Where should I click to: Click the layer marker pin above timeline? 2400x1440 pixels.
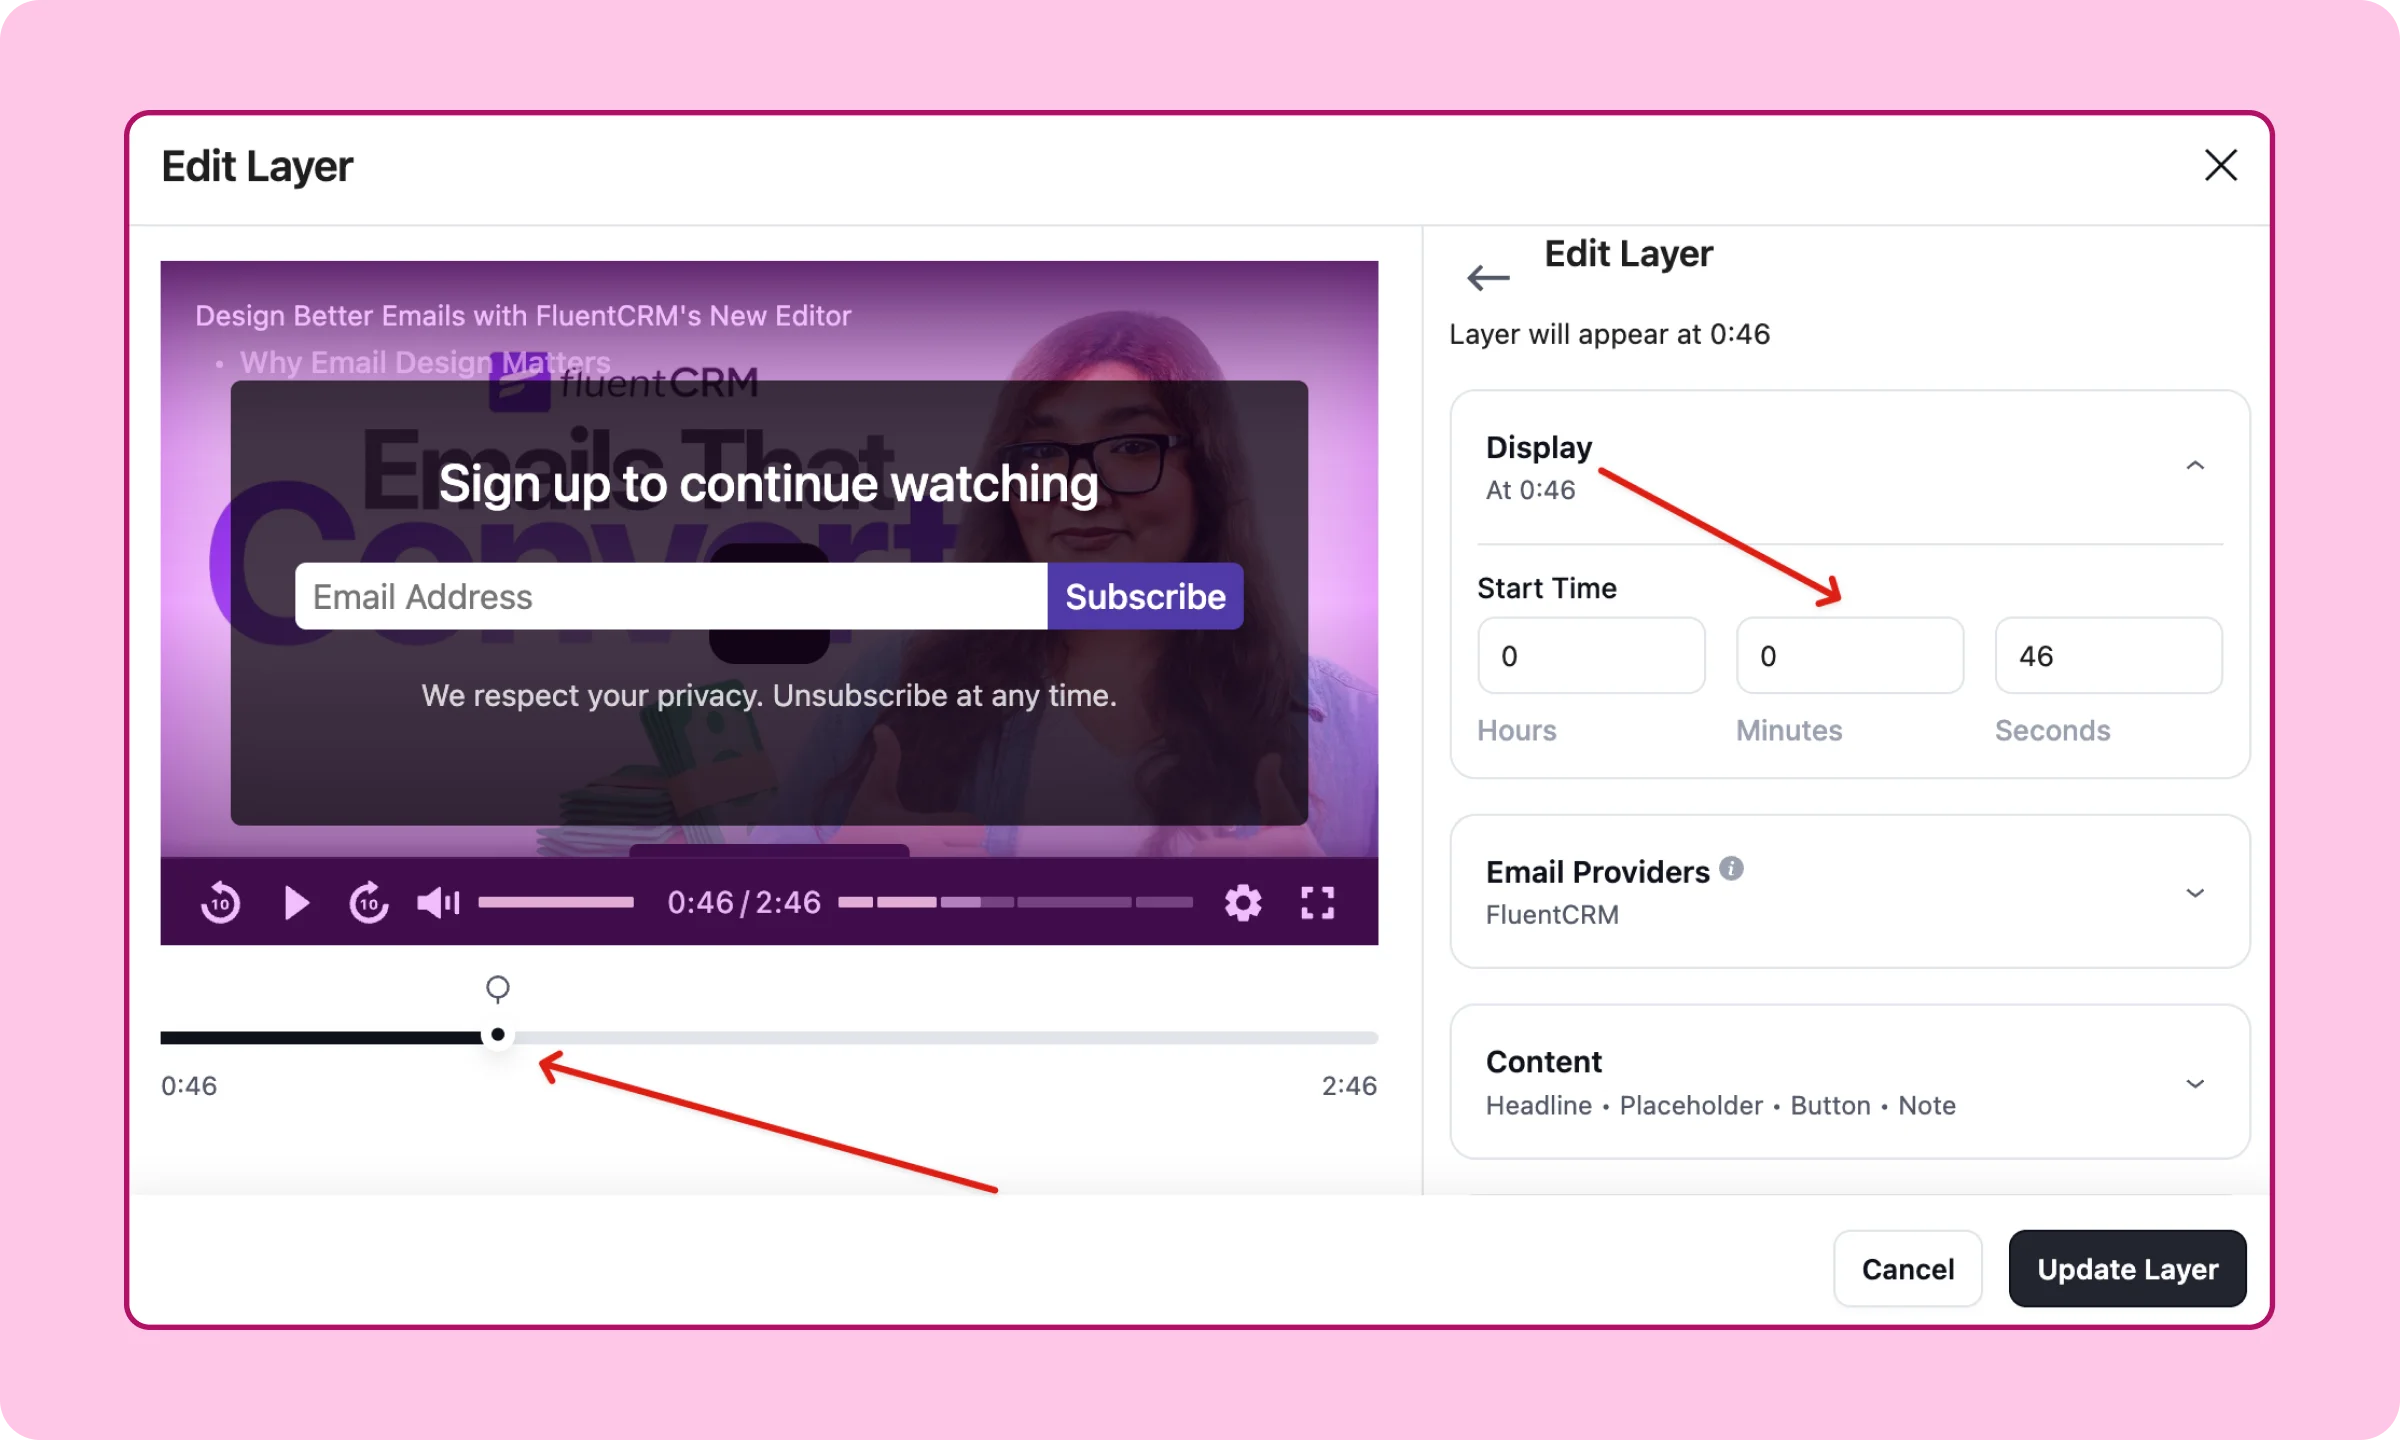[497, 989]
